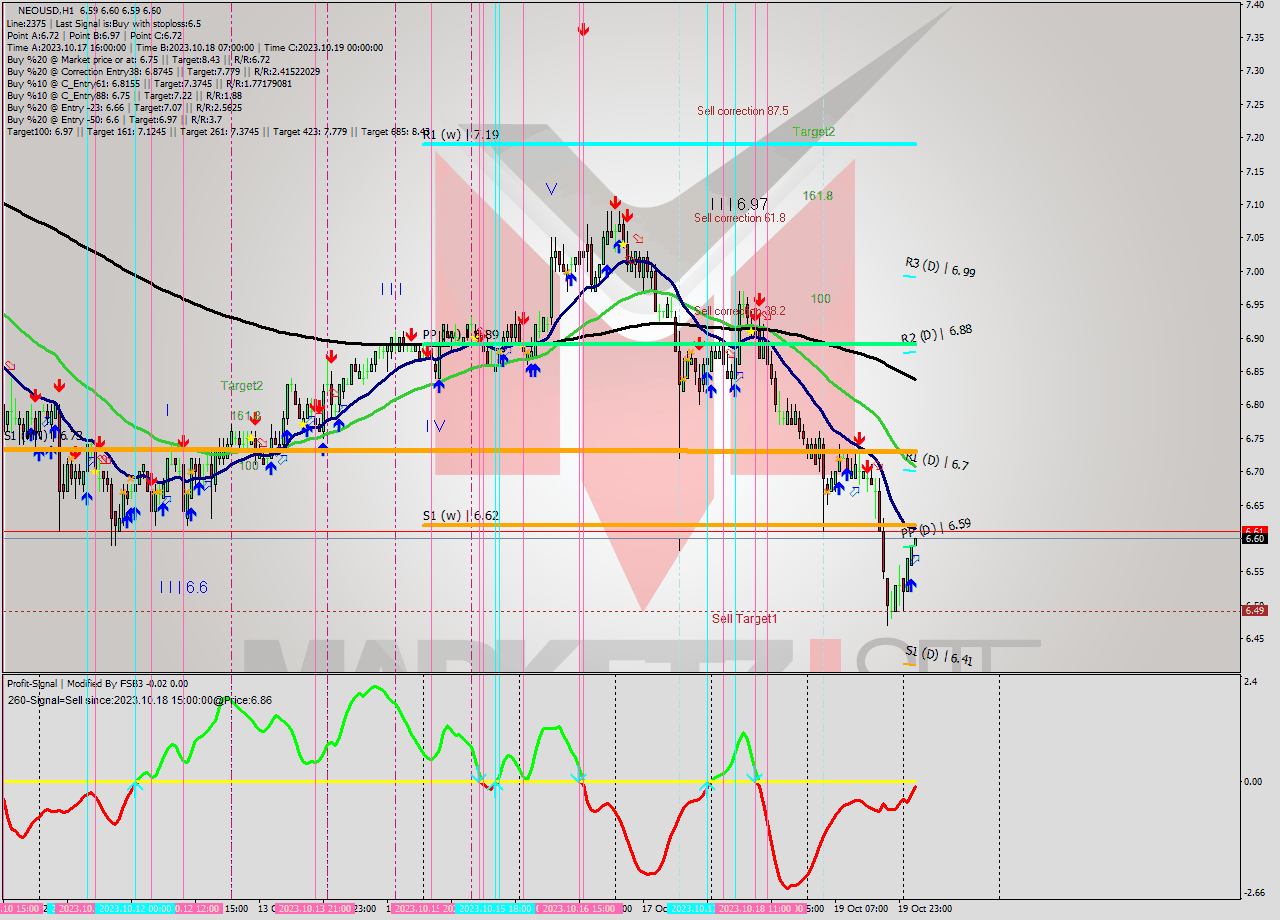The image size is (1280, 920).
Task: Click the red 6.61 price tag on axis
Action: point(1254,531)
